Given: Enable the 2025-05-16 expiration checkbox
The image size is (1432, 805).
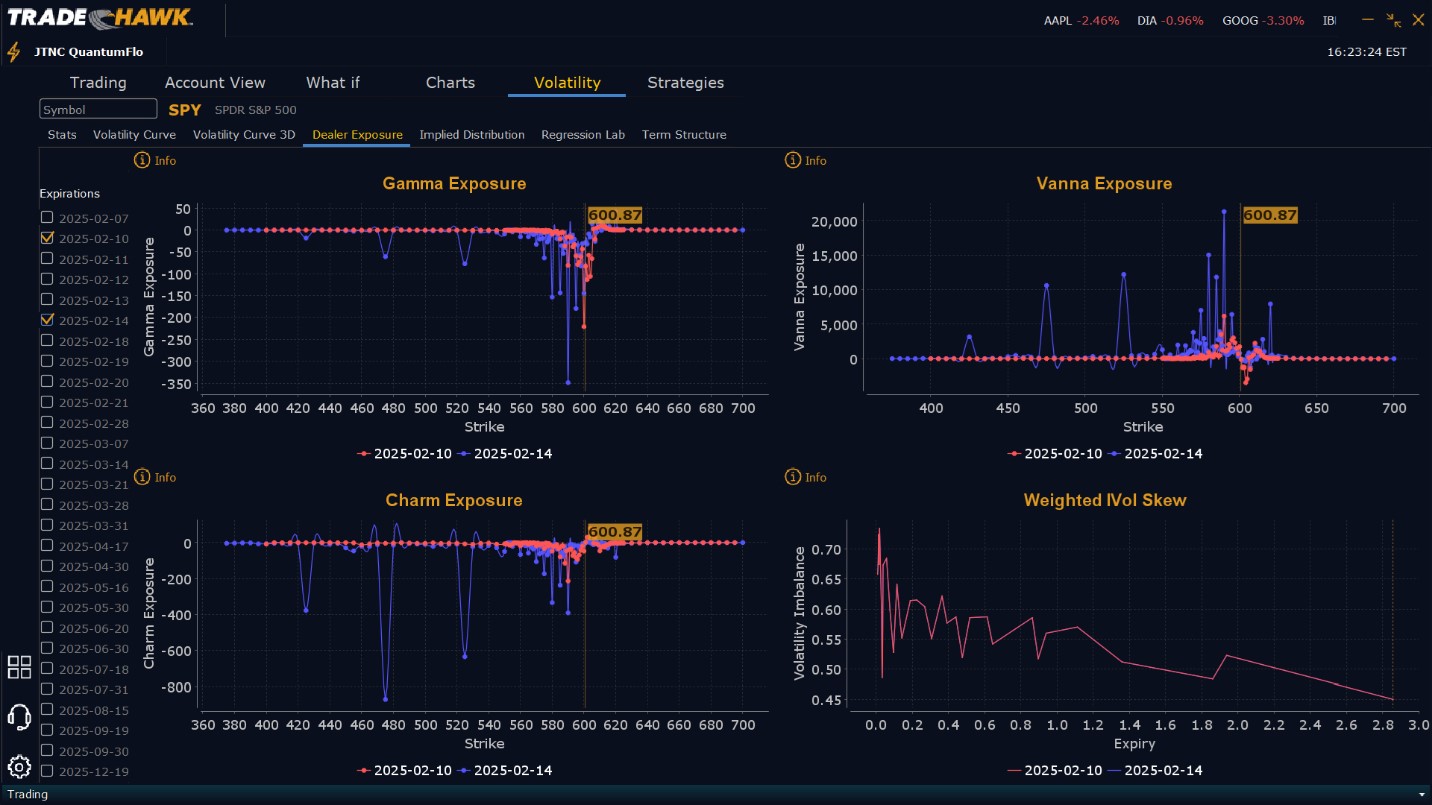Looking at the screenshot, I should tap(47, 587).
